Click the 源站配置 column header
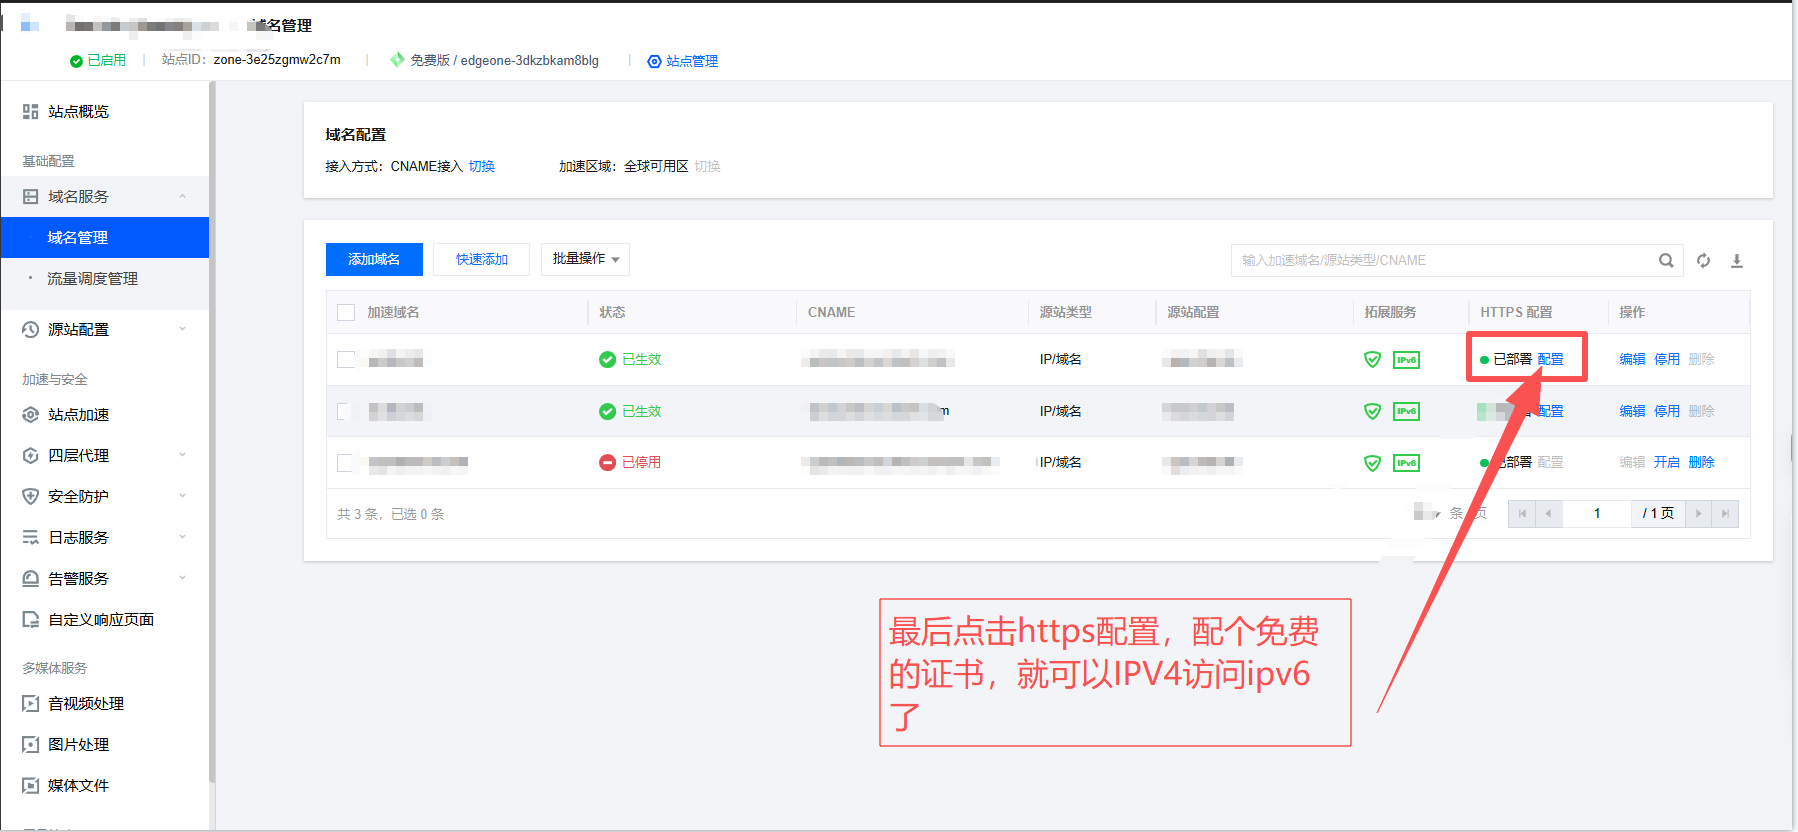The image size is (1798, 832). (1193, 312)
